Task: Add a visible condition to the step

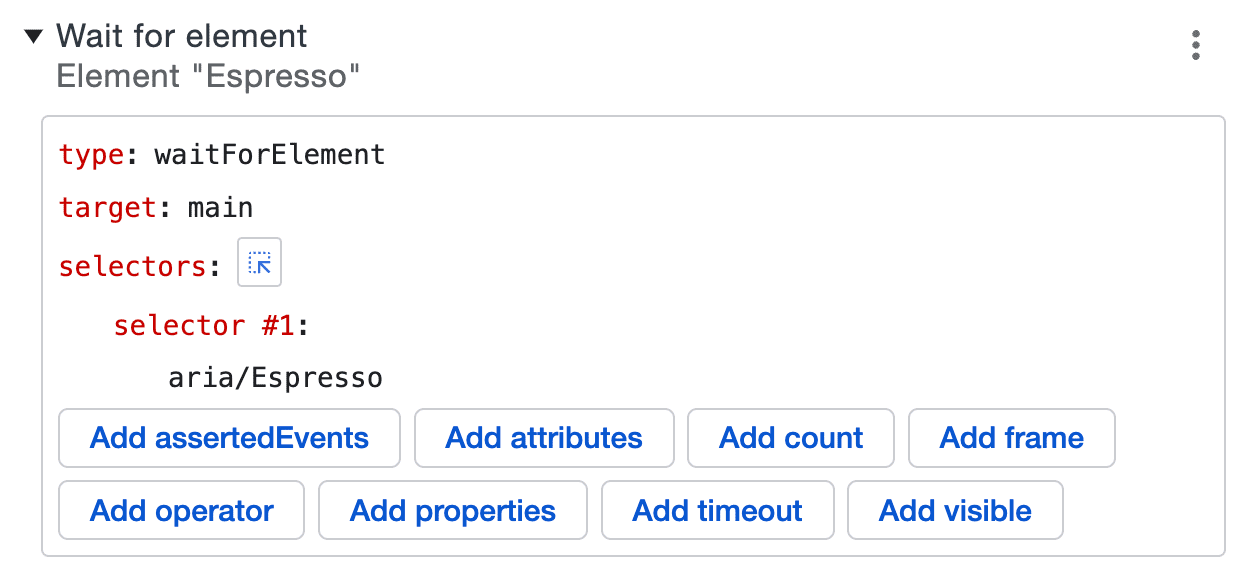Action: (955, 510)
